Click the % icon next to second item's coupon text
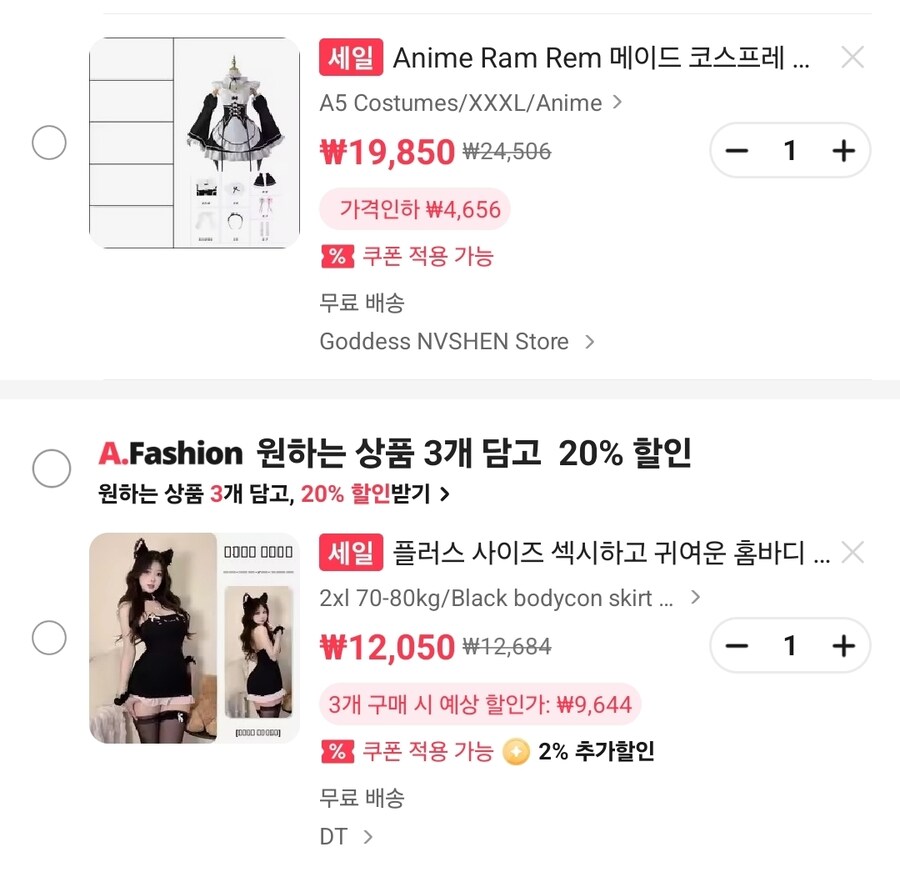 coord(335,751)
